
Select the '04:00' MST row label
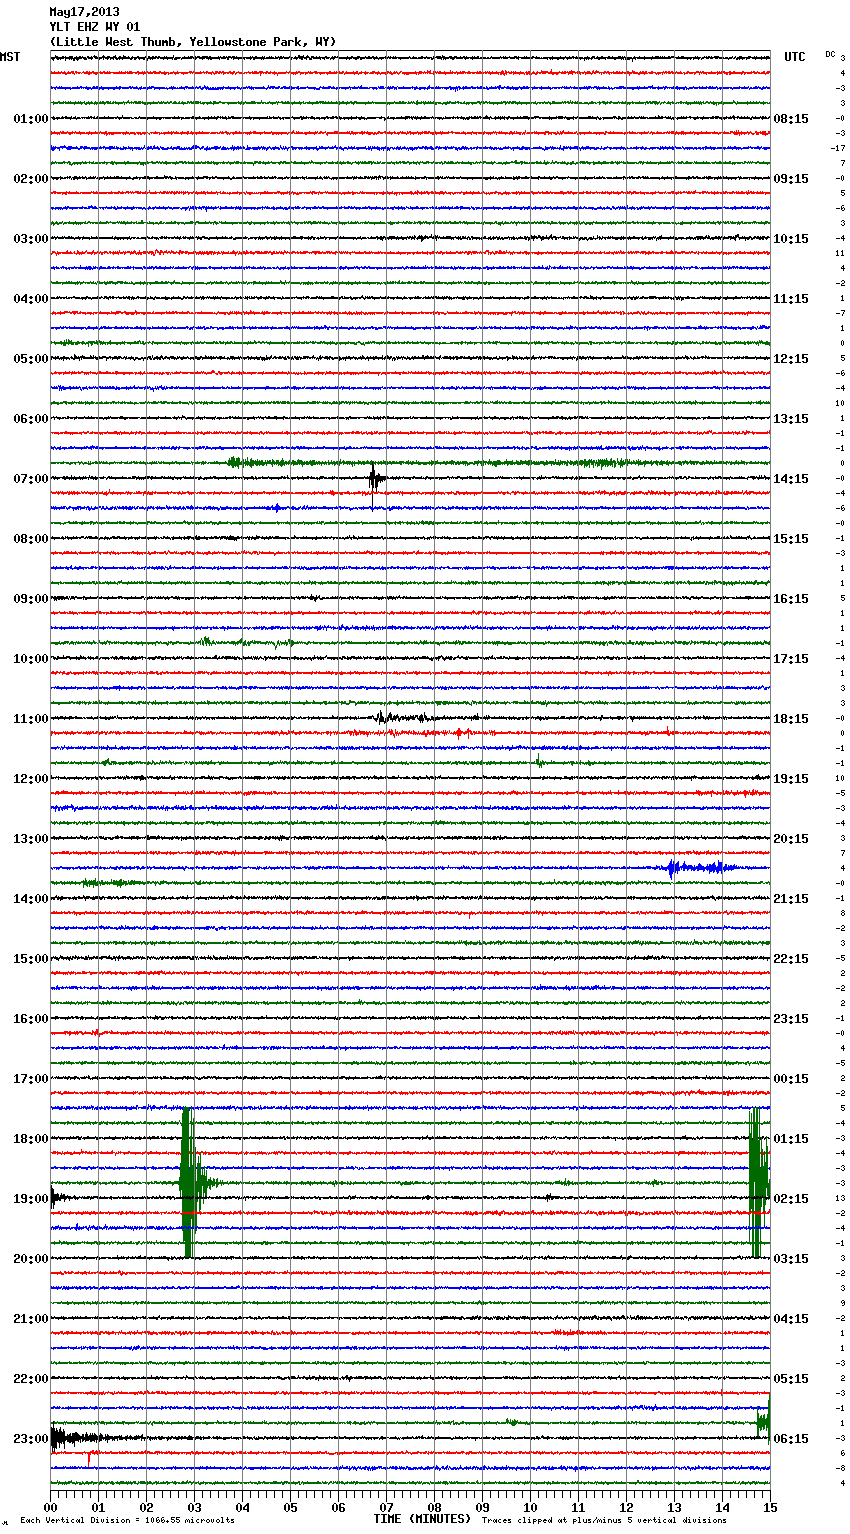[x=31, y=299]
